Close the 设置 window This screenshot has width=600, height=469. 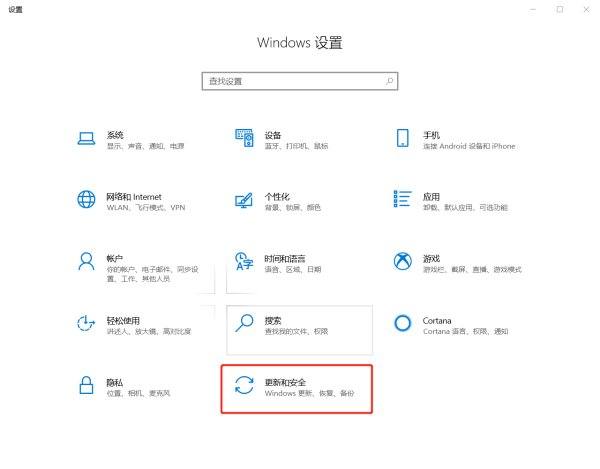coord(586,9)
